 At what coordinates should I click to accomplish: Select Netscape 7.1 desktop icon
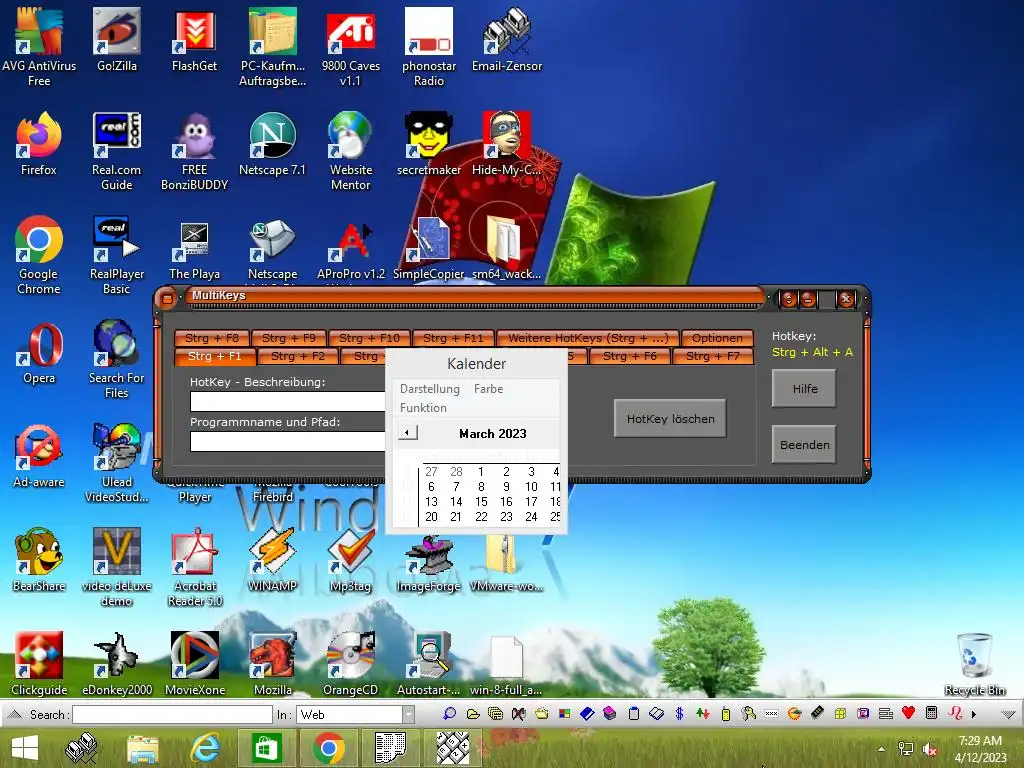point(272,144)
